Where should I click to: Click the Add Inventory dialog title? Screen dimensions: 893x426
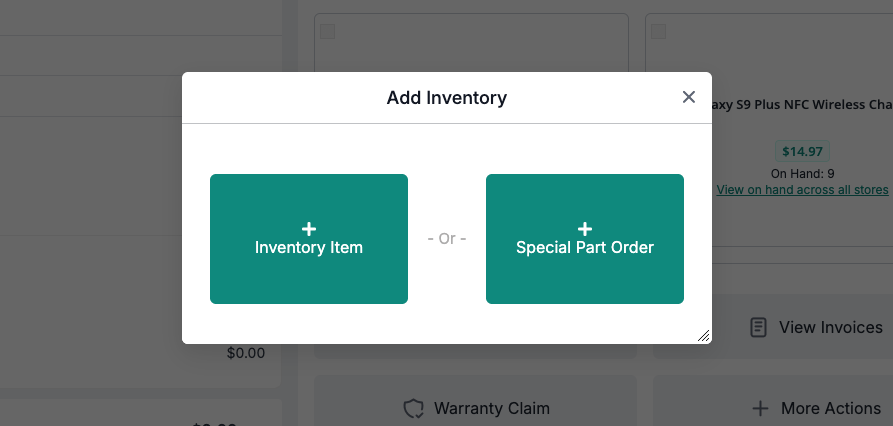[447, 98]
